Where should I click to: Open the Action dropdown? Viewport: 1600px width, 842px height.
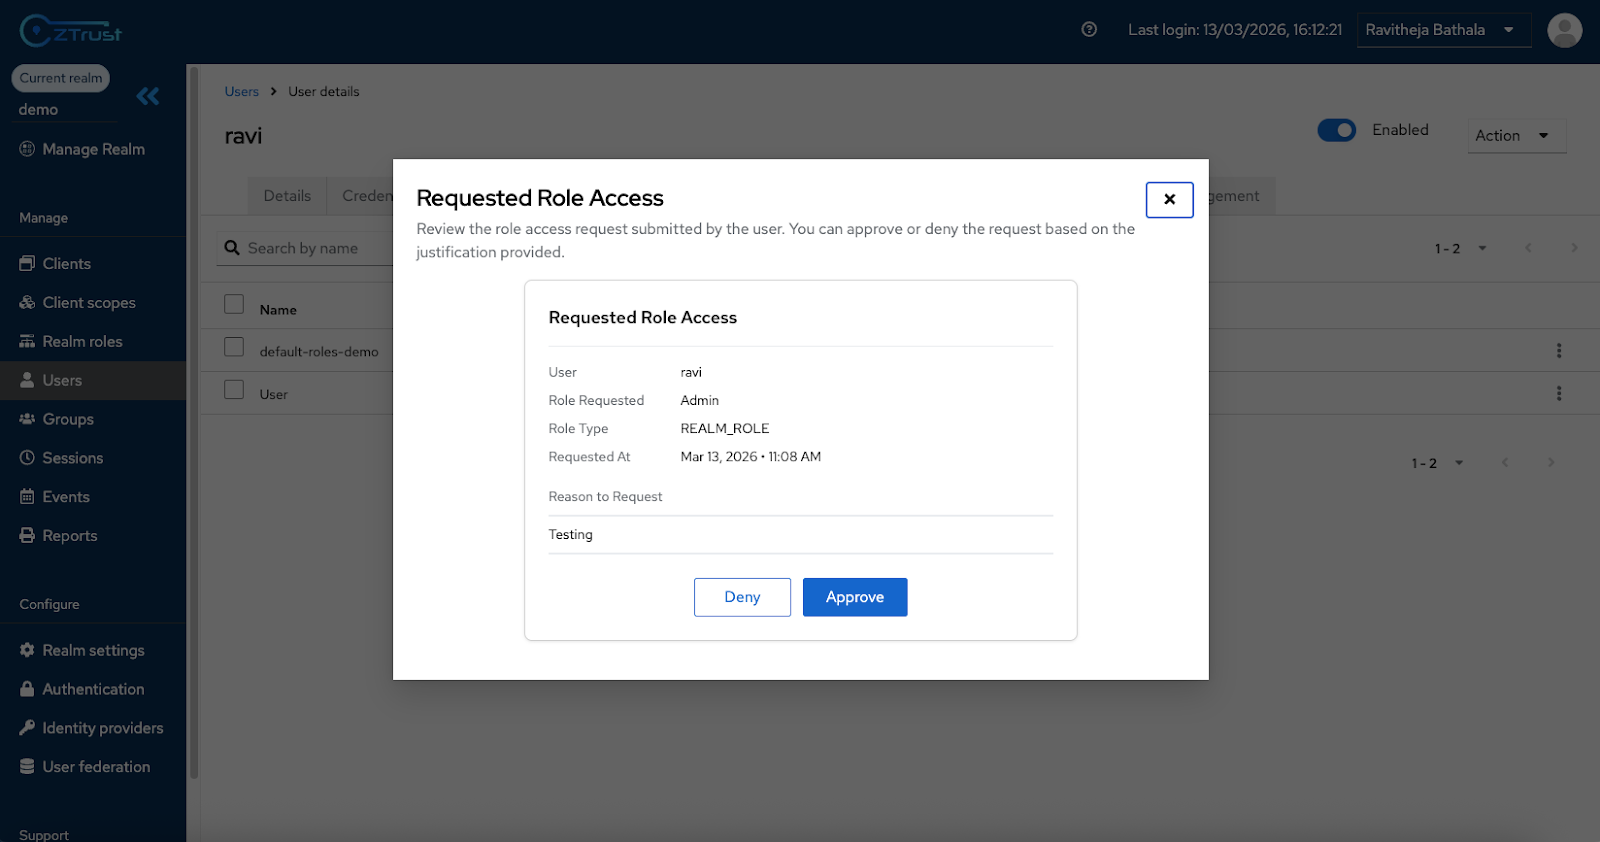[1514, 136]
